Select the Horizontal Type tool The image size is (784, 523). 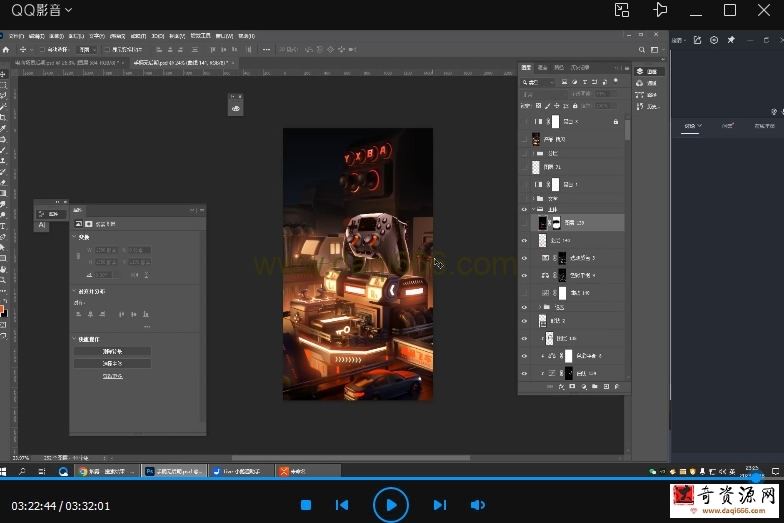(x=3, y=226)
